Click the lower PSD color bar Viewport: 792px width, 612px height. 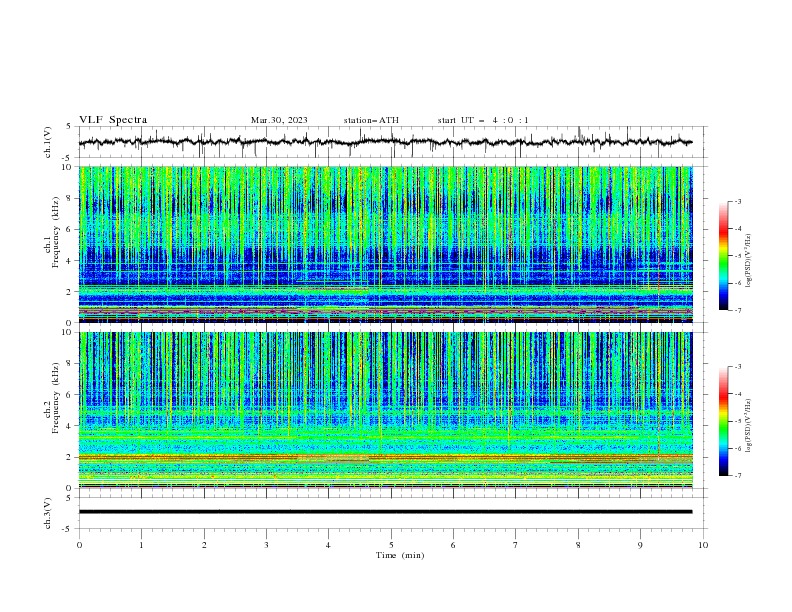[x=723, y=421]
